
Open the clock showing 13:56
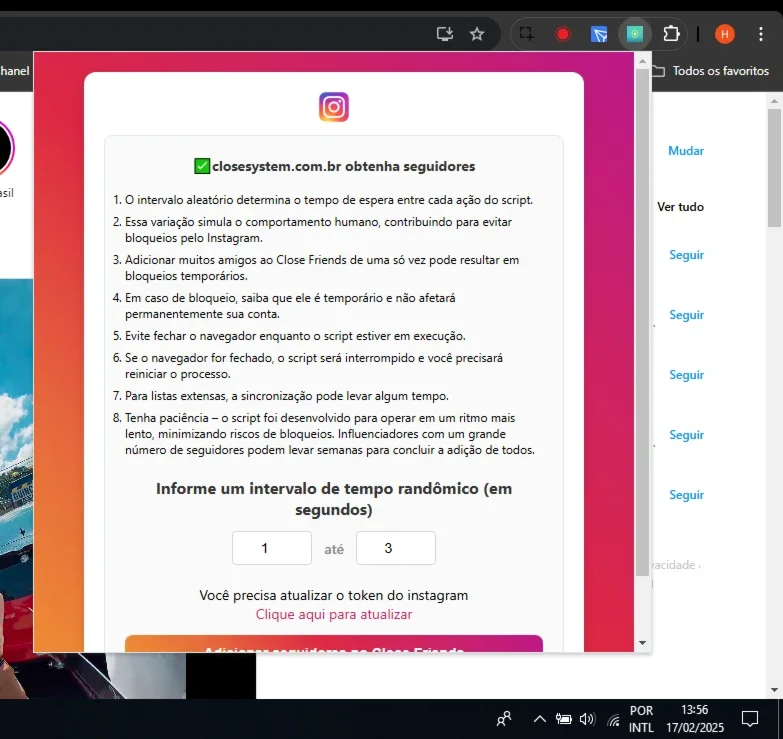pyautogui.click(x=695, y=719)
